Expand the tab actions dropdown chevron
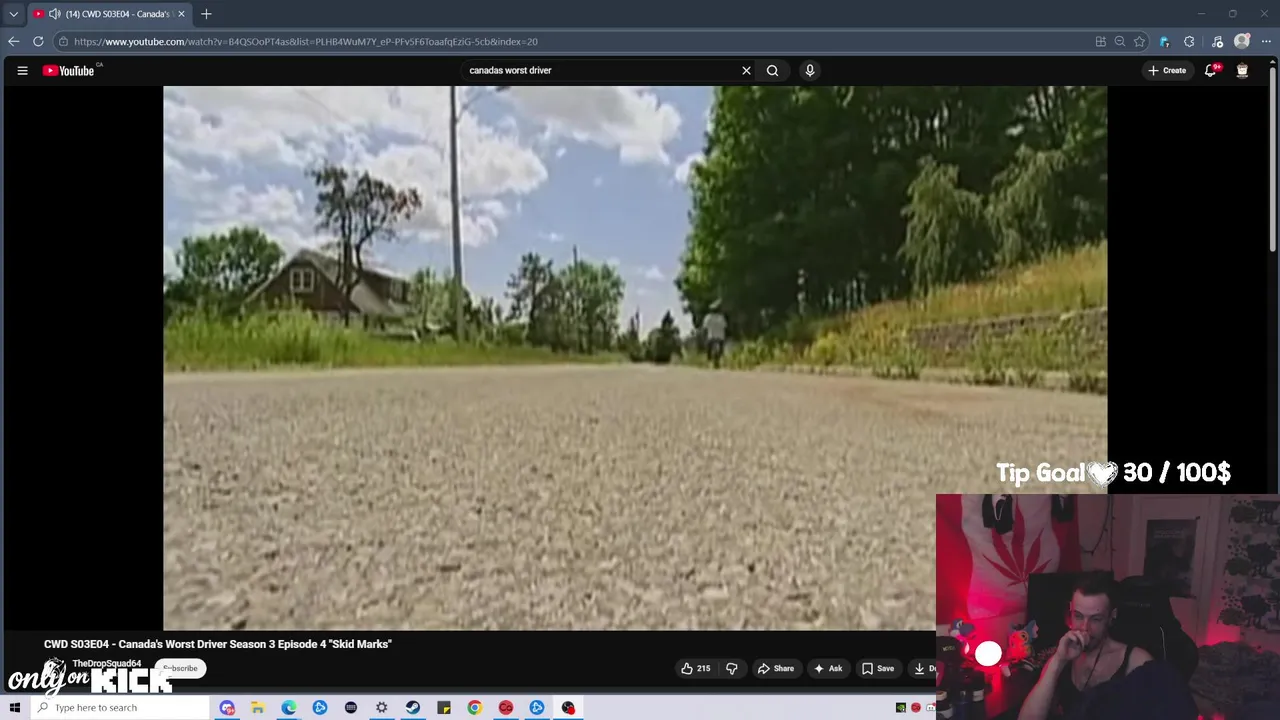 tap(13, 14)
